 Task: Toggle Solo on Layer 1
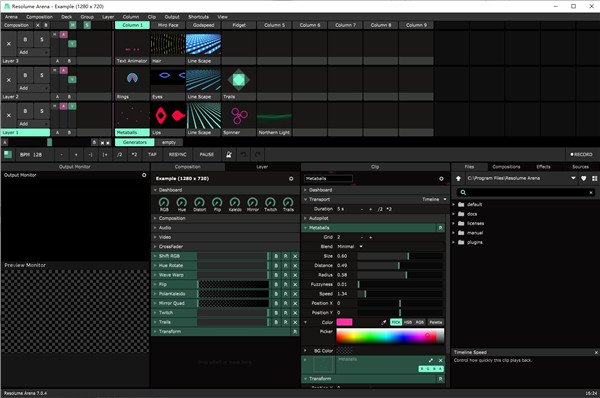pyautogui.click(x=42, y=111)
